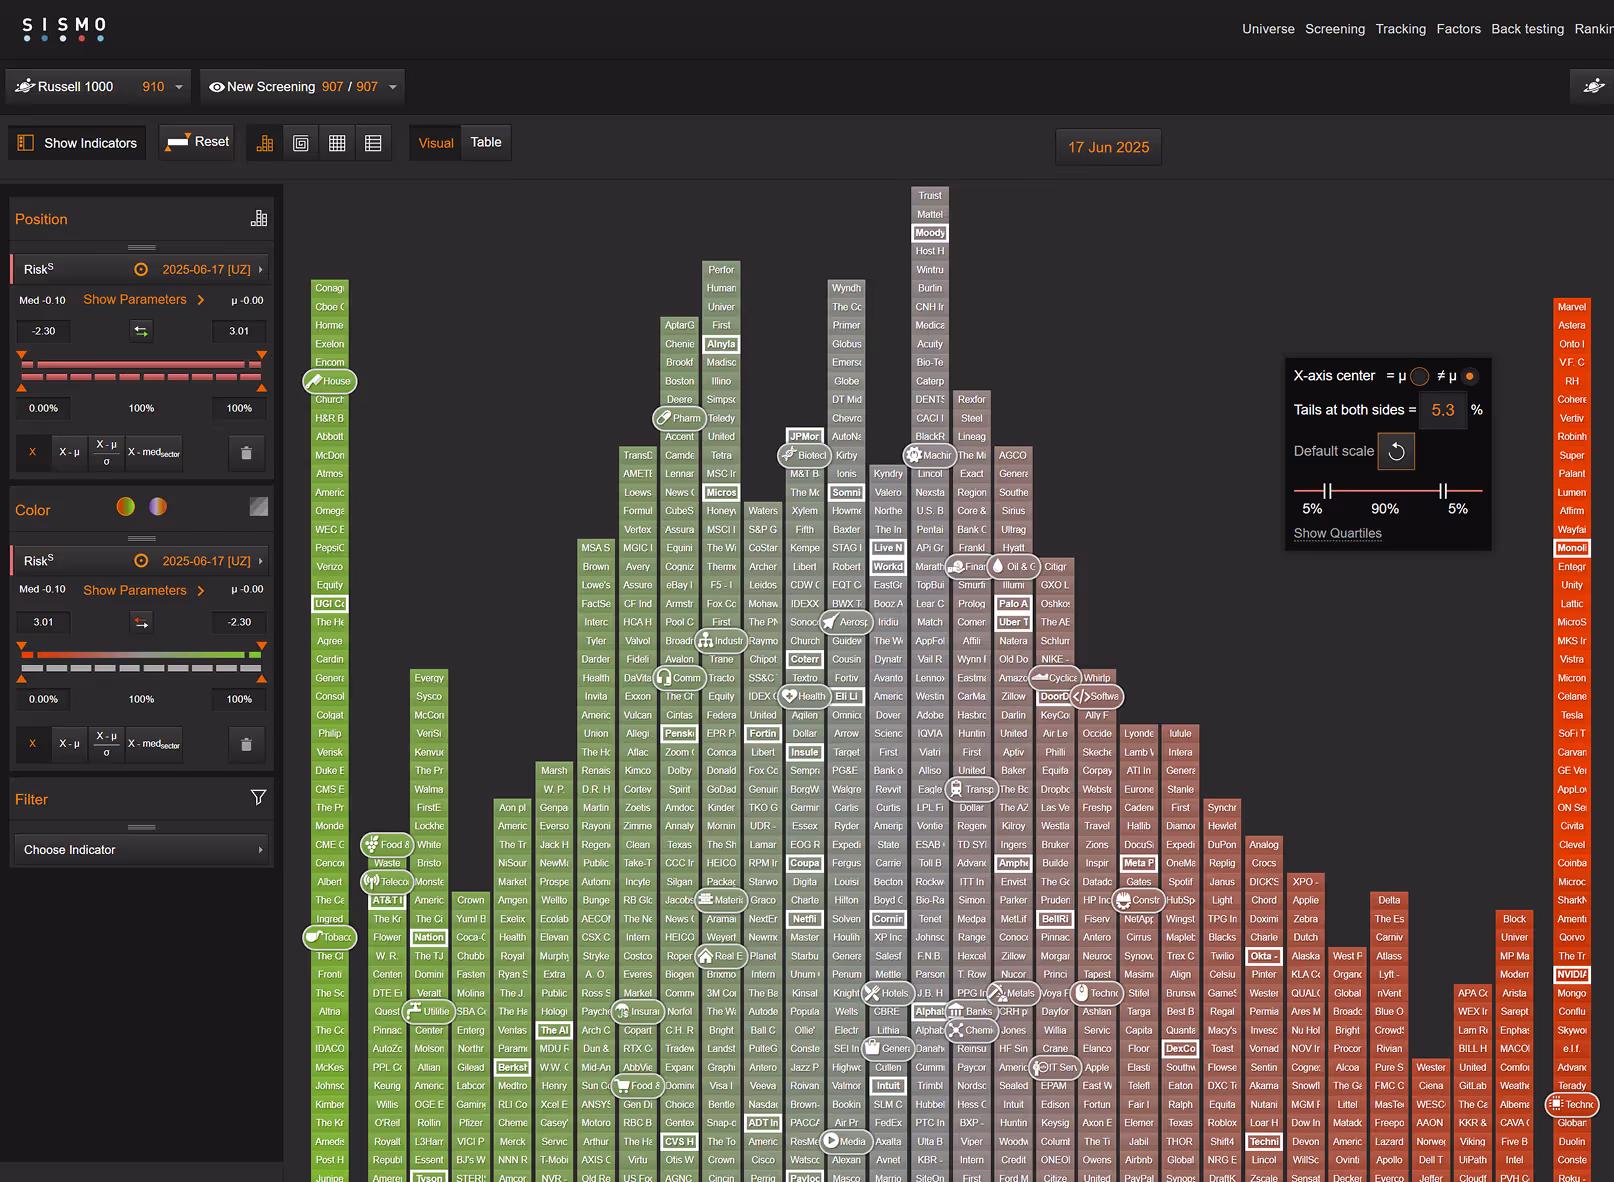This screenshot has width=1614, height=1182.
Task: Expand the Color RiskS indicator selector
Action: click(141, 561)
